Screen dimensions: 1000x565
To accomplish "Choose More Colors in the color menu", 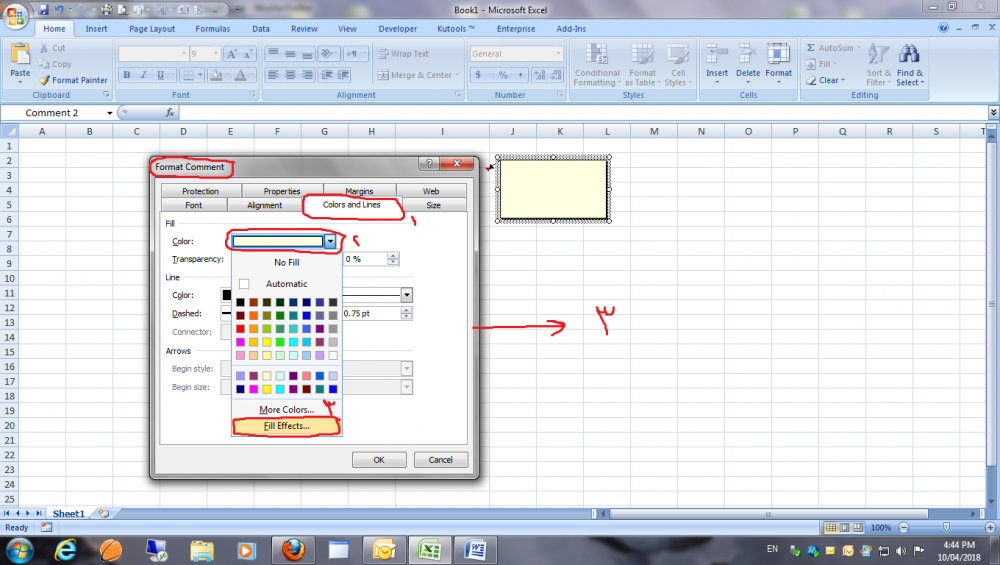I will [286, 409].
